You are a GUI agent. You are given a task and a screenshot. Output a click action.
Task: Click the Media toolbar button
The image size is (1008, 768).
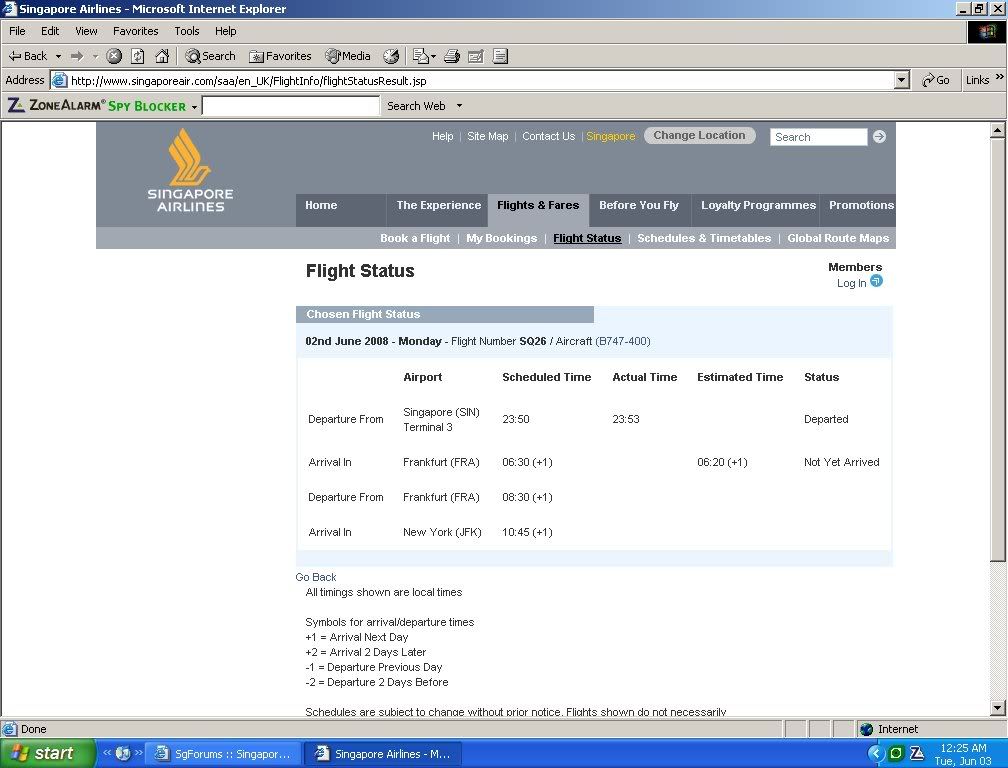point(347,56)
